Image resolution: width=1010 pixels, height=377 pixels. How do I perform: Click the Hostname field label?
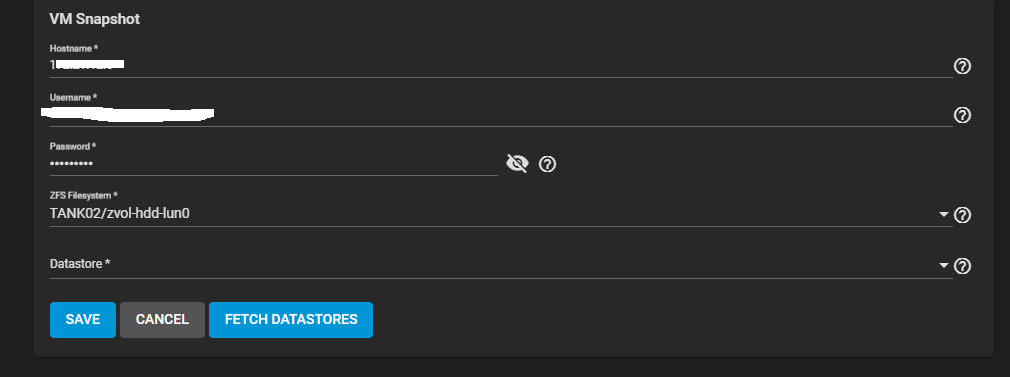click(73, 48)
